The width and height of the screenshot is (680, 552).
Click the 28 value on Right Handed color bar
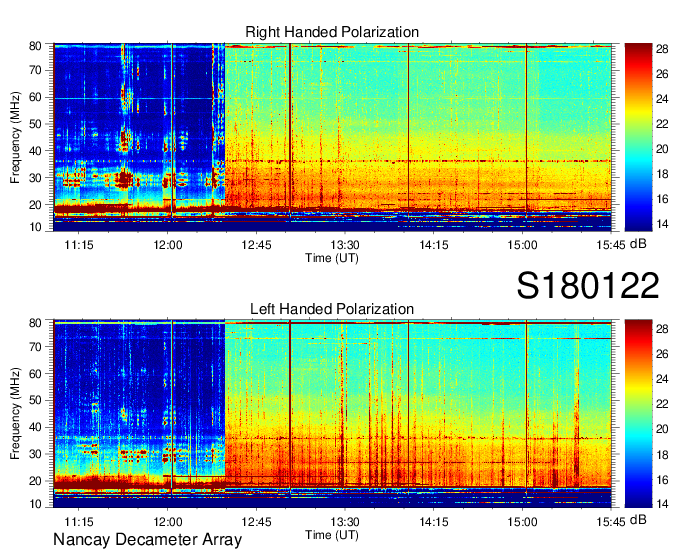[662, 49]
